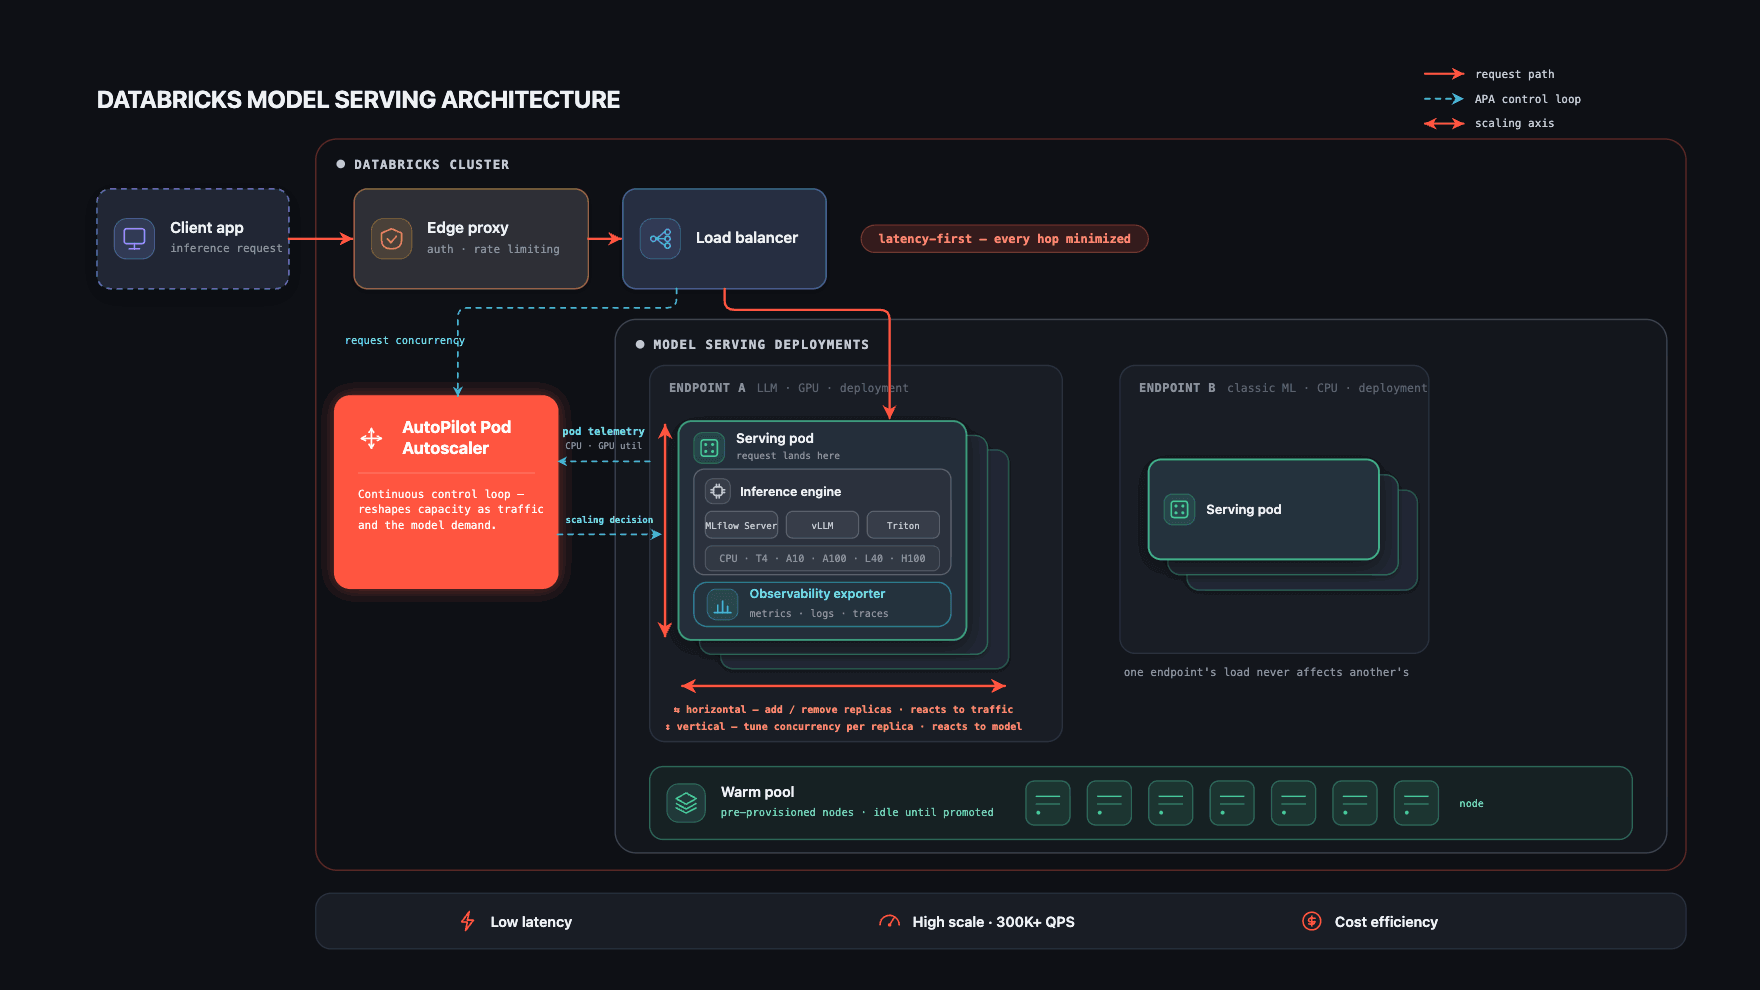1760x990 pixels.
Task: Click "pre-provisioned nodes · idle until promoted" text
Action: pyautogui.click(x=857, y=813)
